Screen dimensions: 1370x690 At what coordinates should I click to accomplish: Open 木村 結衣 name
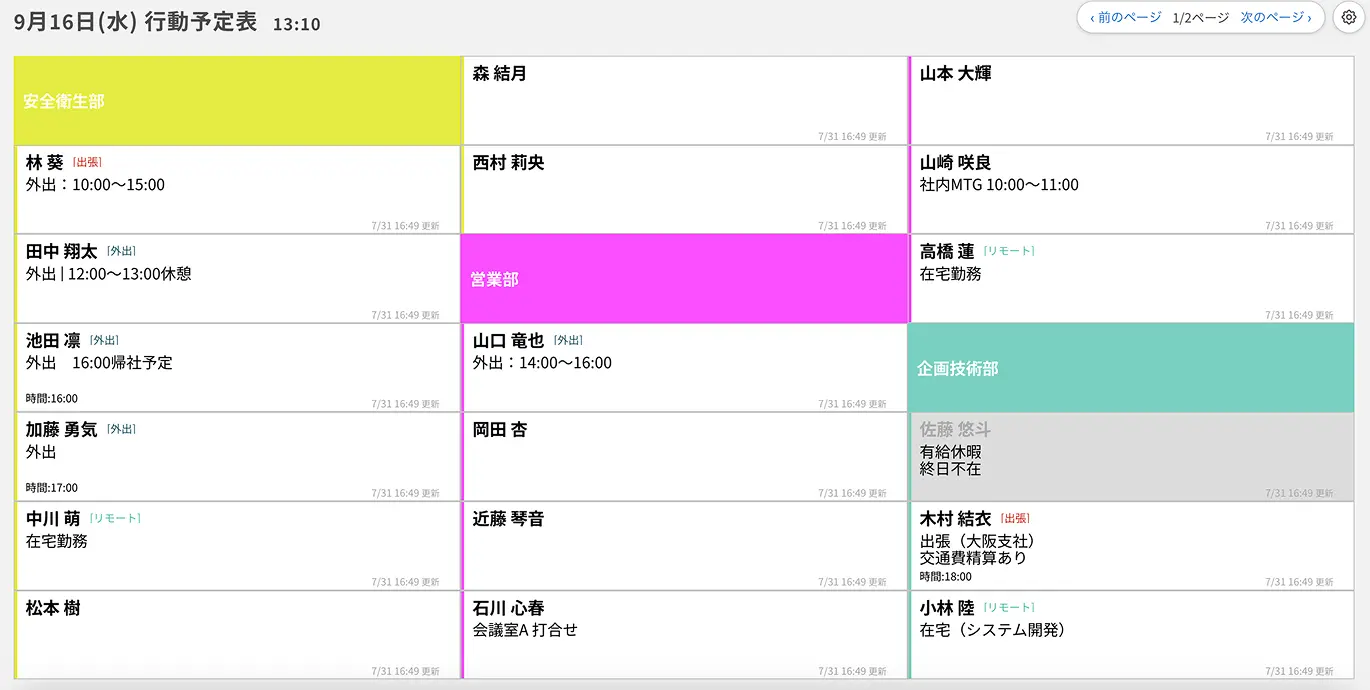[955, 519]
